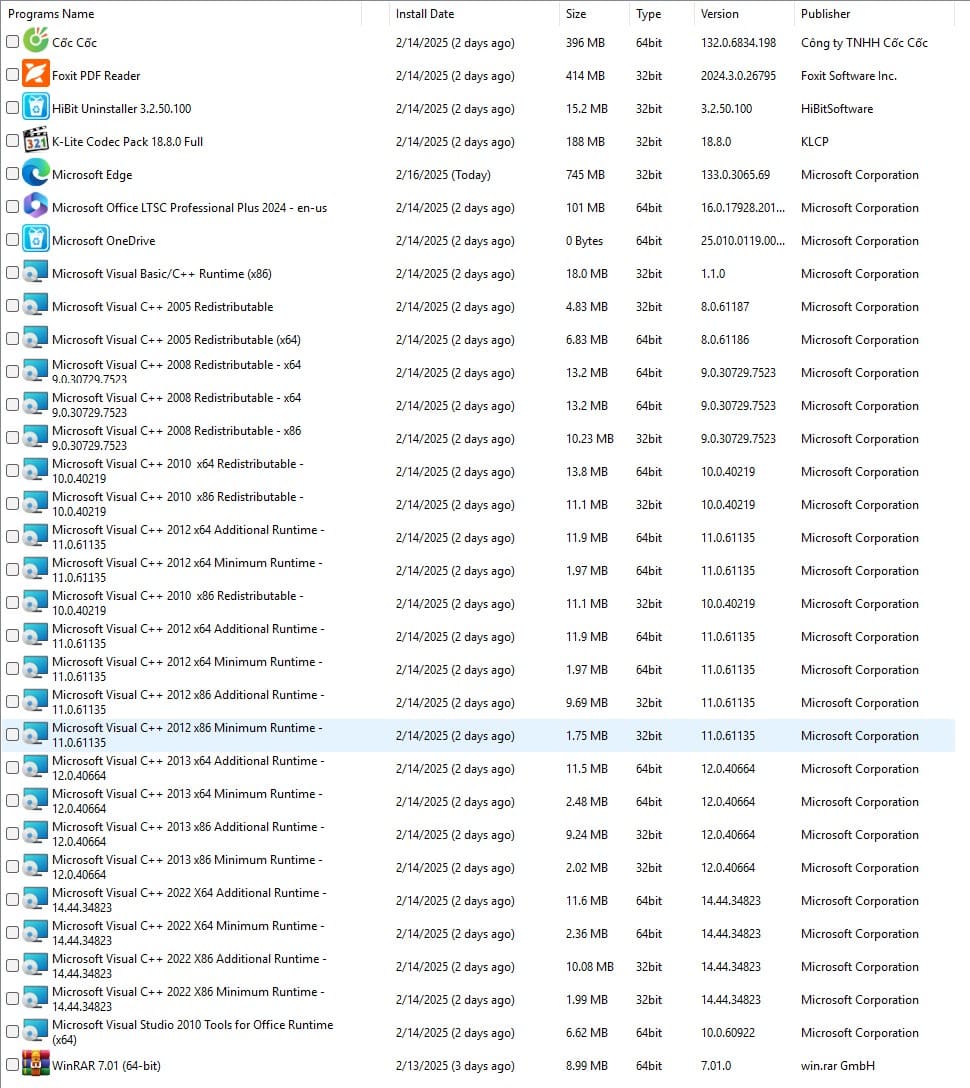Click icon of Visual C++ 2010 x64 Redistributable
The width and height of the screenshot is (970, 1088).
click(x=35, y=470)
